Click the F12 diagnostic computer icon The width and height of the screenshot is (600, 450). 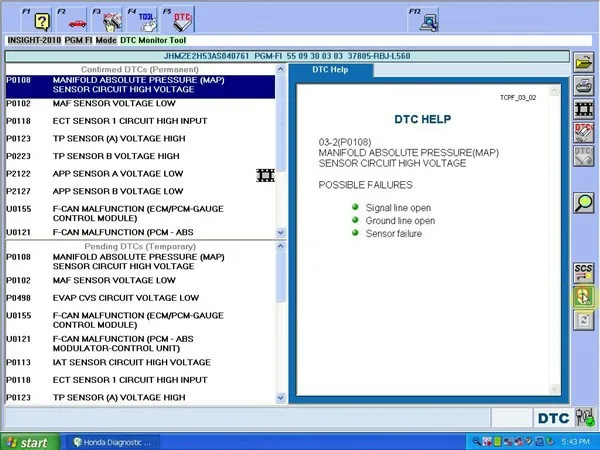(x=423, y=19)
